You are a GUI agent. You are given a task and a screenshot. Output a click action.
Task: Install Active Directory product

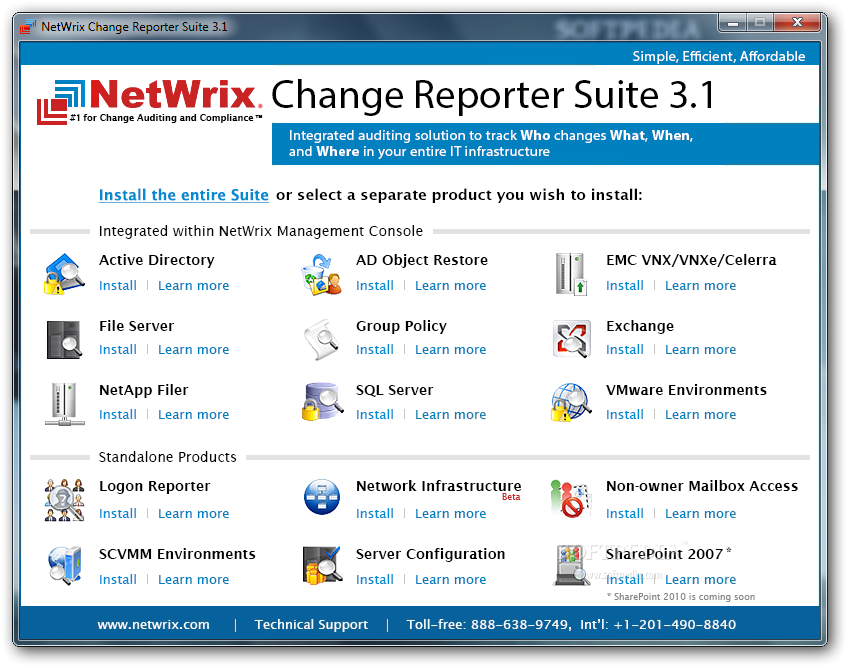click(x=118, y=286)
